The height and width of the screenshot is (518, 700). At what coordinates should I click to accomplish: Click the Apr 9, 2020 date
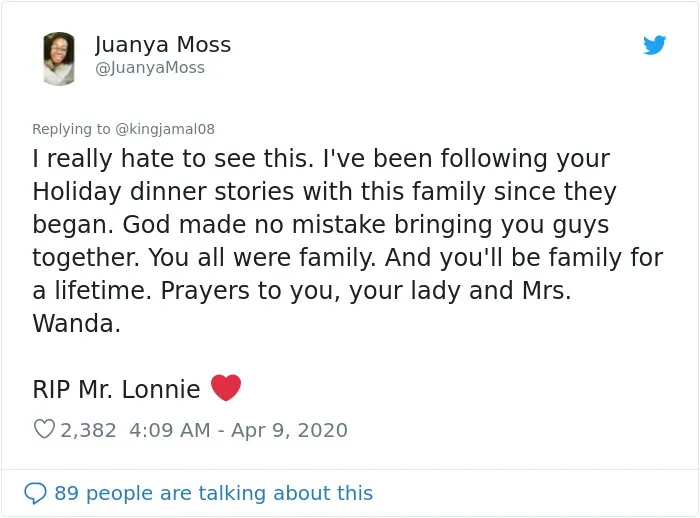point(289,430)
